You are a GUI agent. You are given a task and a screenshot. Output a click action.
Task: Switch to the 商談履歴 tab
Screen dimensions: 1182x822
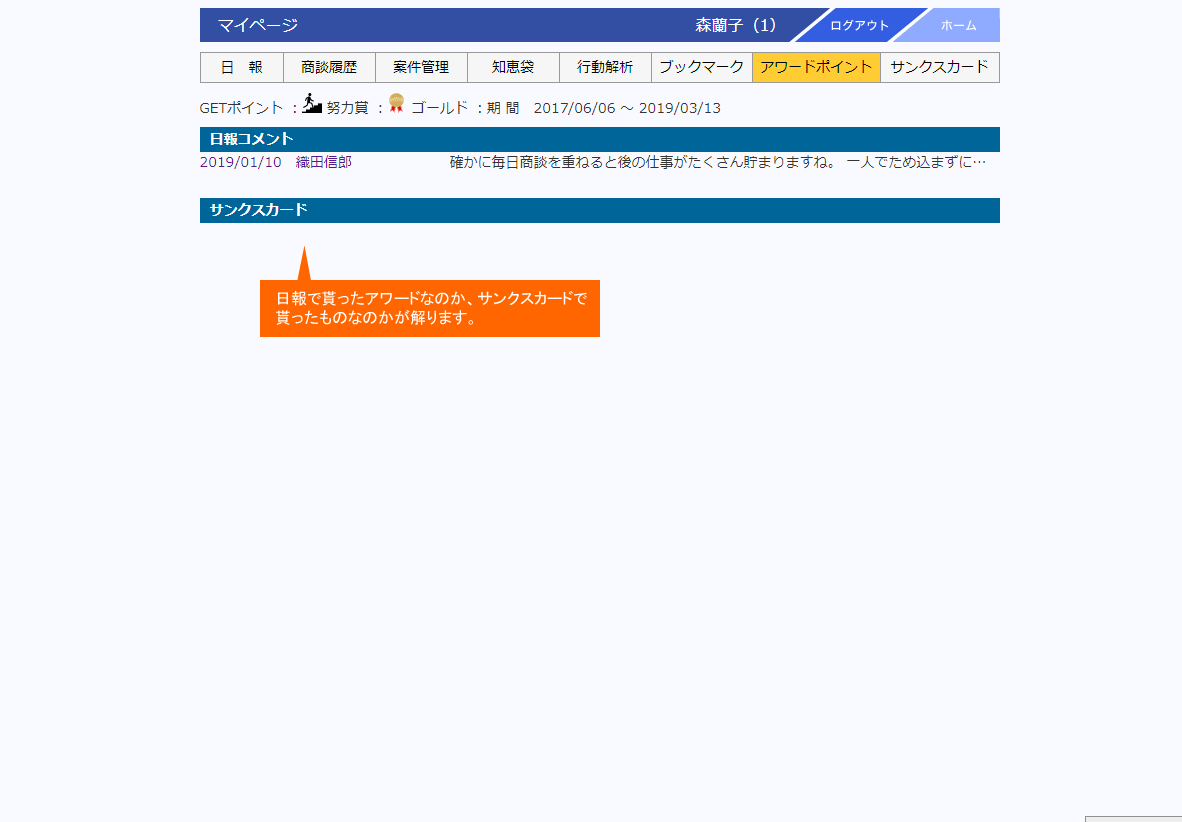coord(329,68)
